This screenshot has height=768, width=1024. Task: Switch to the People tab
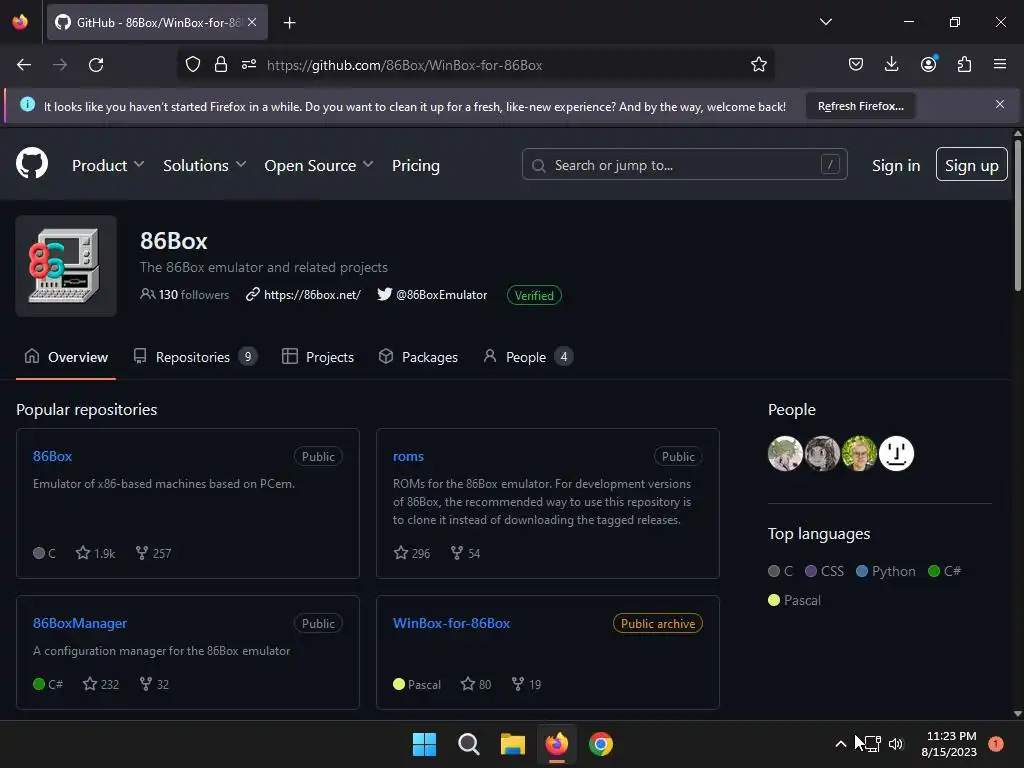coord(528,357)
